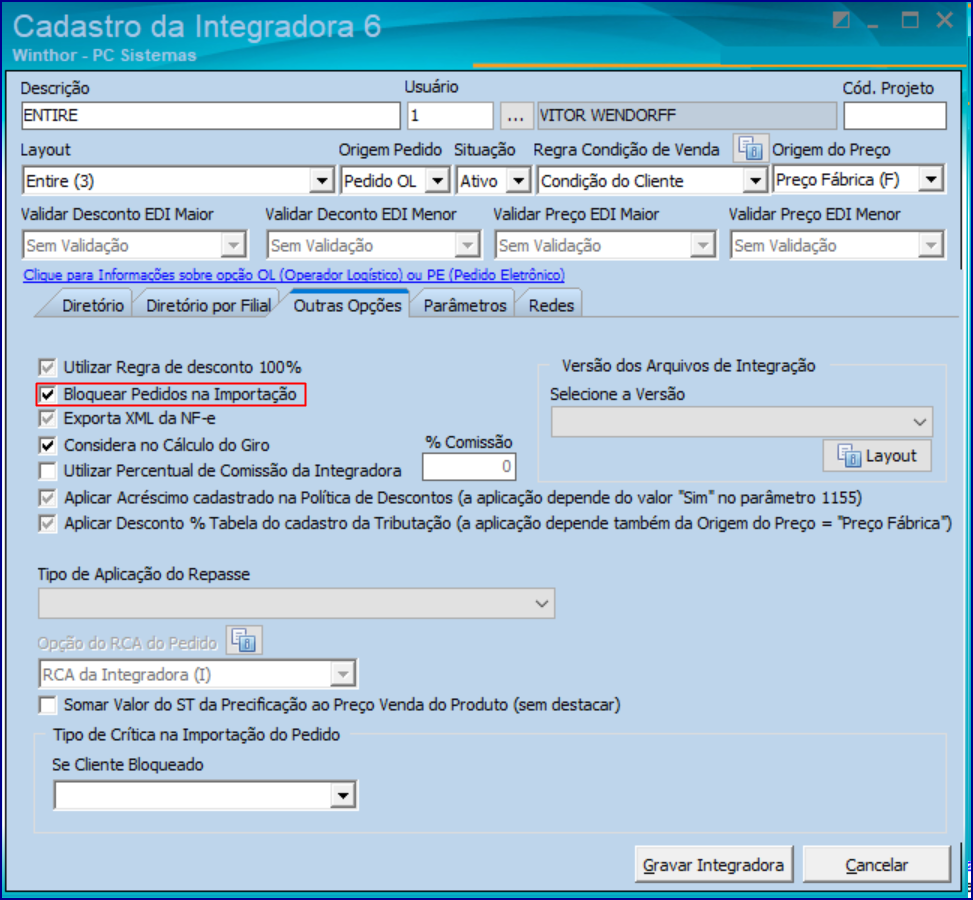This screenshot has height=900, width=973.
Task: Open info icon beside Opção do RCA do Pedido
Action: [244, 641]
